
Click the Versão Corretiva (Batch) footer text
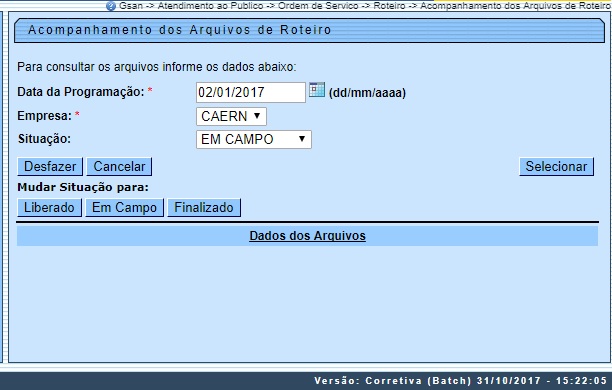click(461, 381)
